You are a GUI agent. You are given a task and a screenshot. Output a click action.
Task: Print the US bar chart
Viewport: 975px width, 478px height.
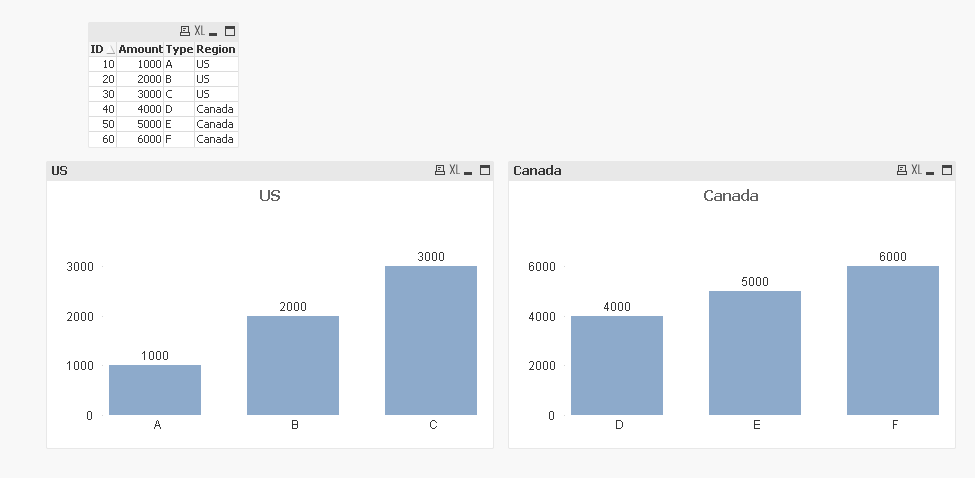(440, 170)
